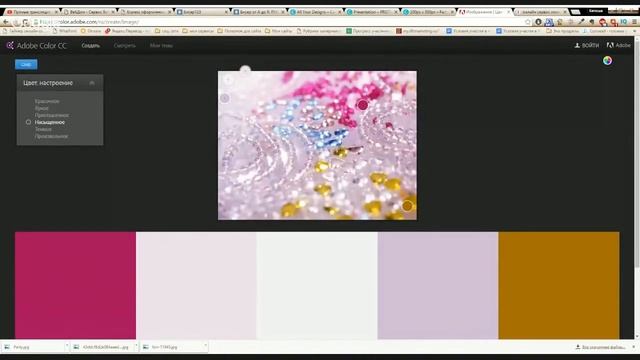Switch to the All Your Designs tab
640x360 pixels.
[x=314, y=12]
